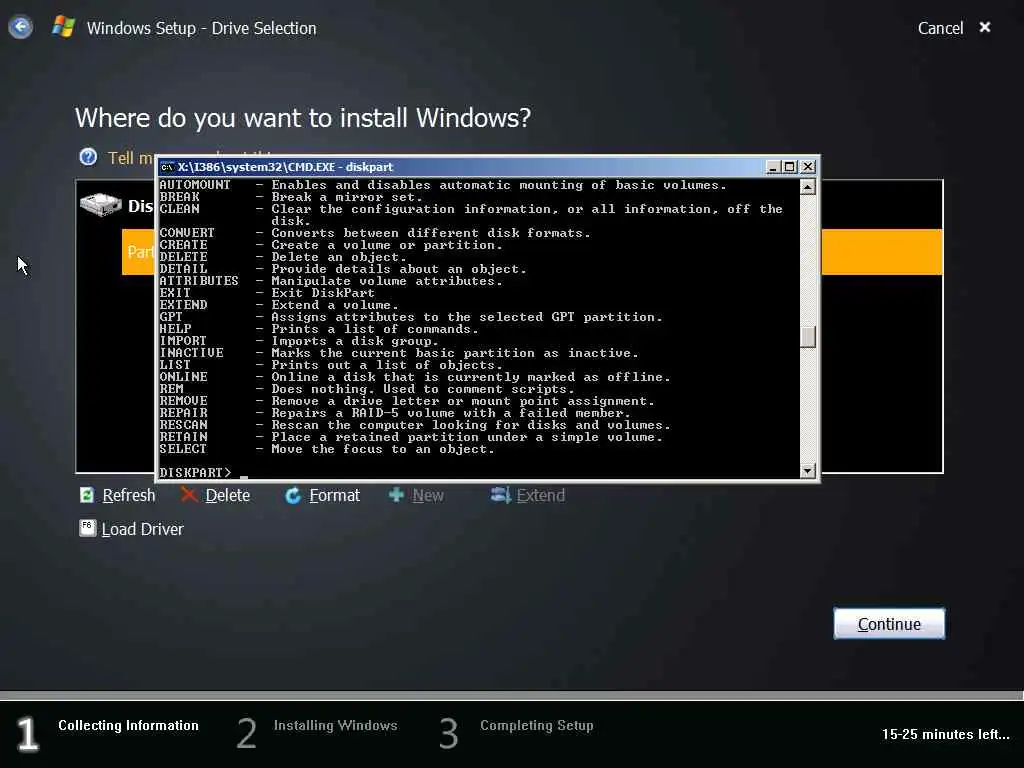Click the 'Where do you want to install Windows?' heading
Screen dimensions: 1024x768
[x=303, y=118]
